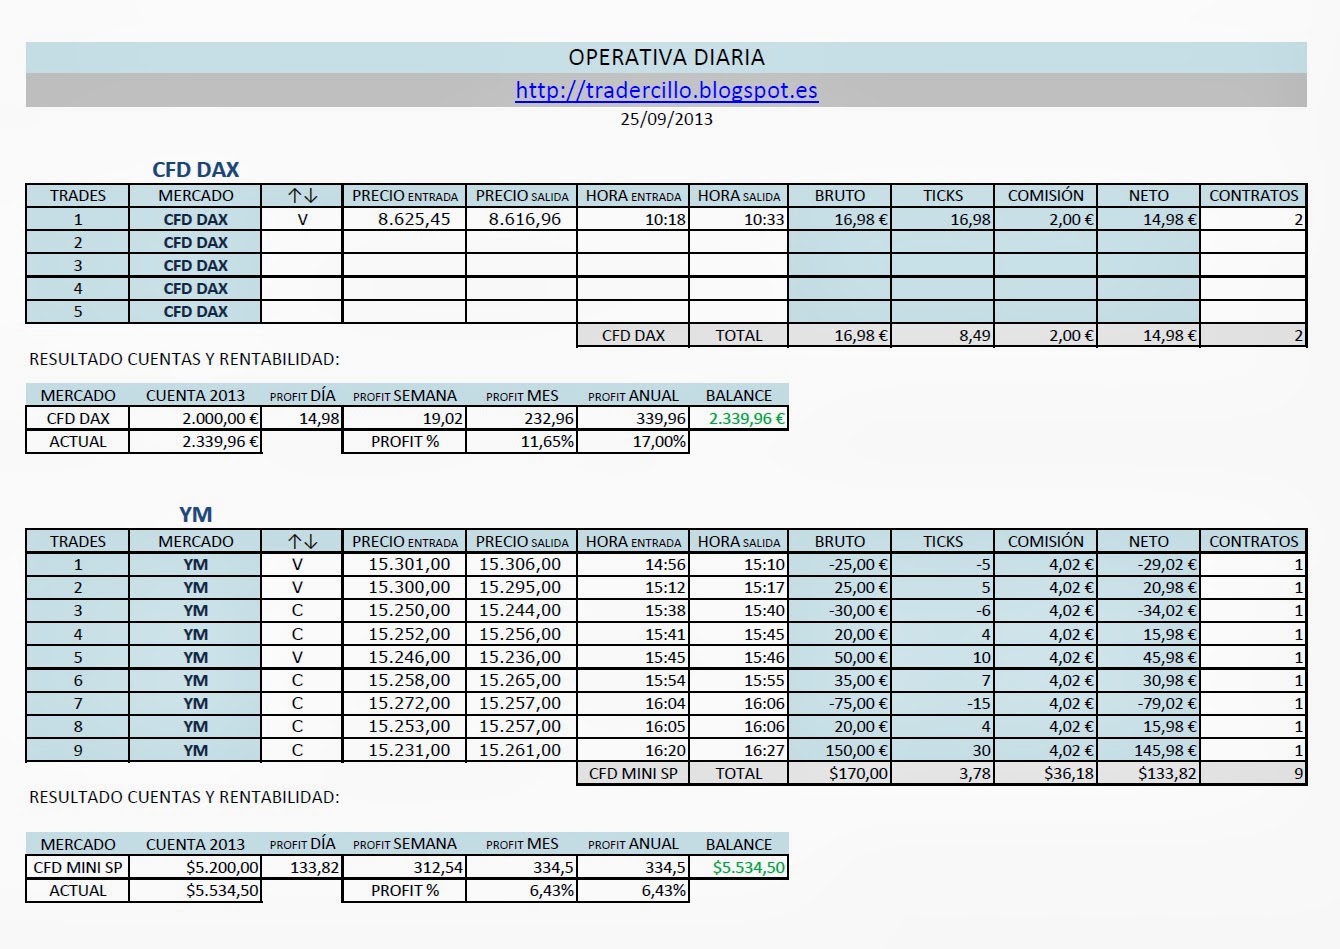Select the profit percentage 11,65%
Image resolution: width=1340 pixels, height=949 pixels.
547,441
